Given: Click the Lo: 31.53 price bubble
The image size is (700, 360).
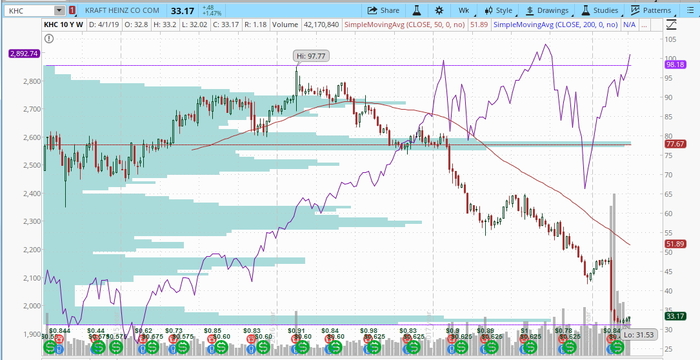Looking at the screenshot, I should (x=639, y=335).
